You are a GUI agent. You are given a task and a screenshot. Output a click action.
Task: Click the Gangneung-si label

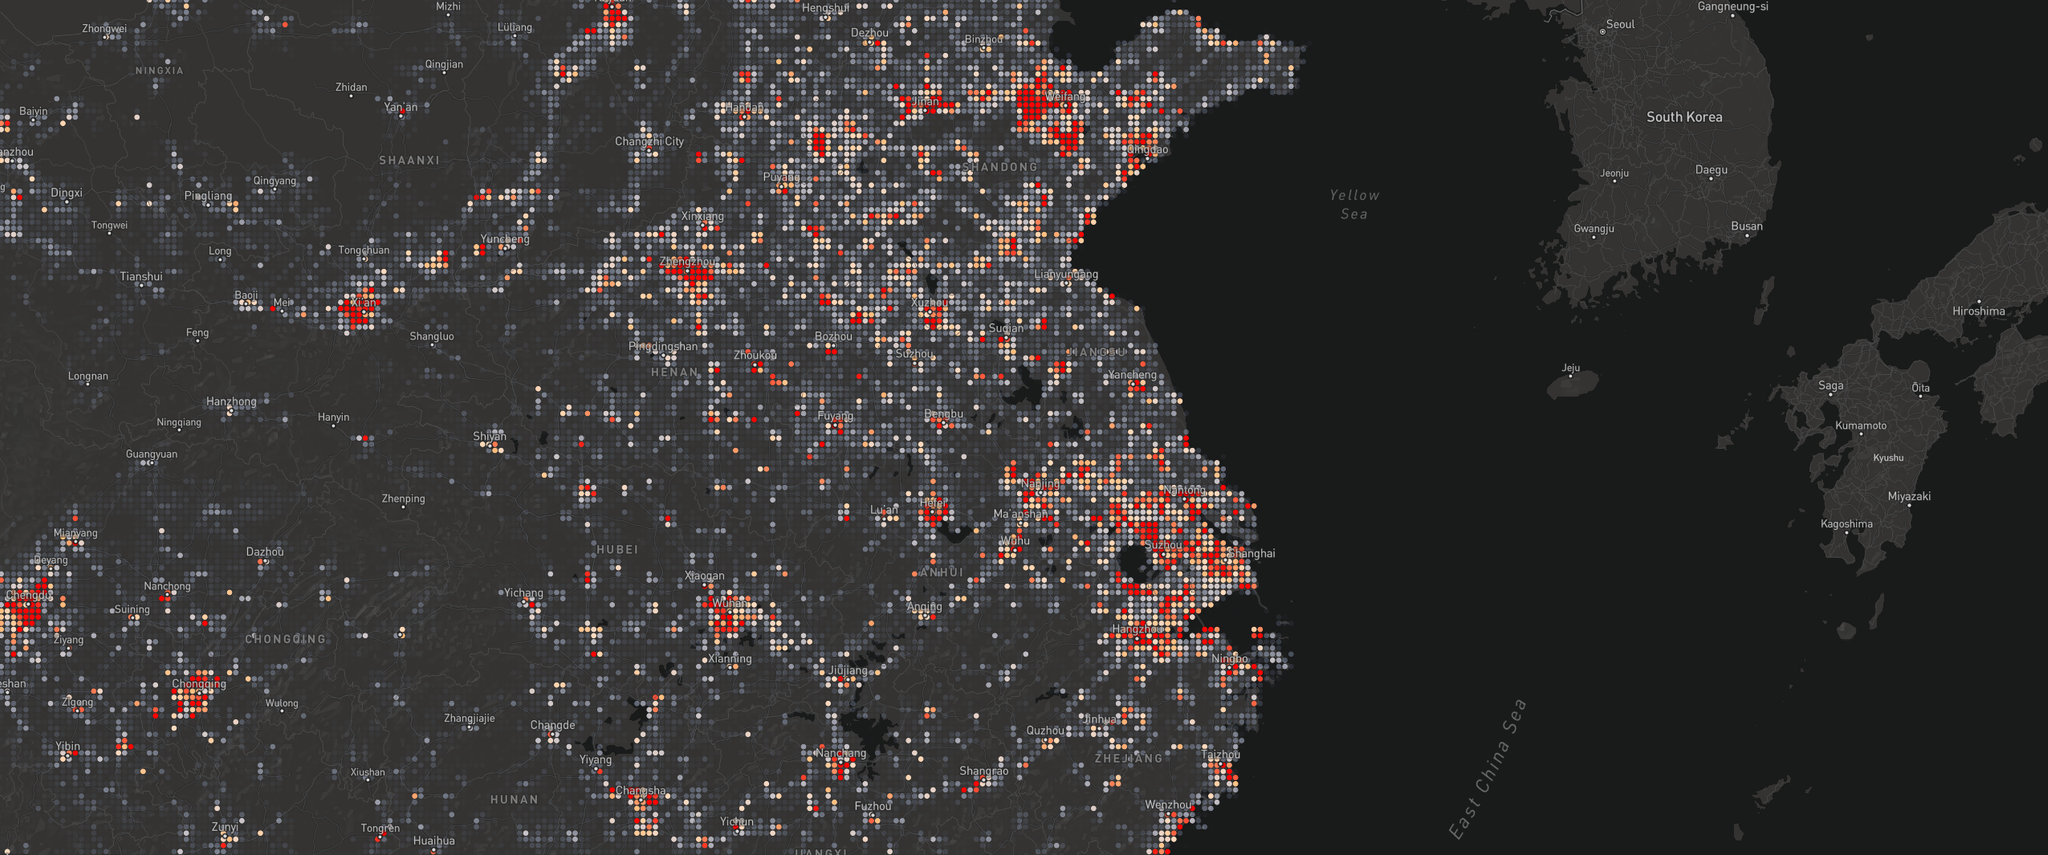[x=1733, y=6]
